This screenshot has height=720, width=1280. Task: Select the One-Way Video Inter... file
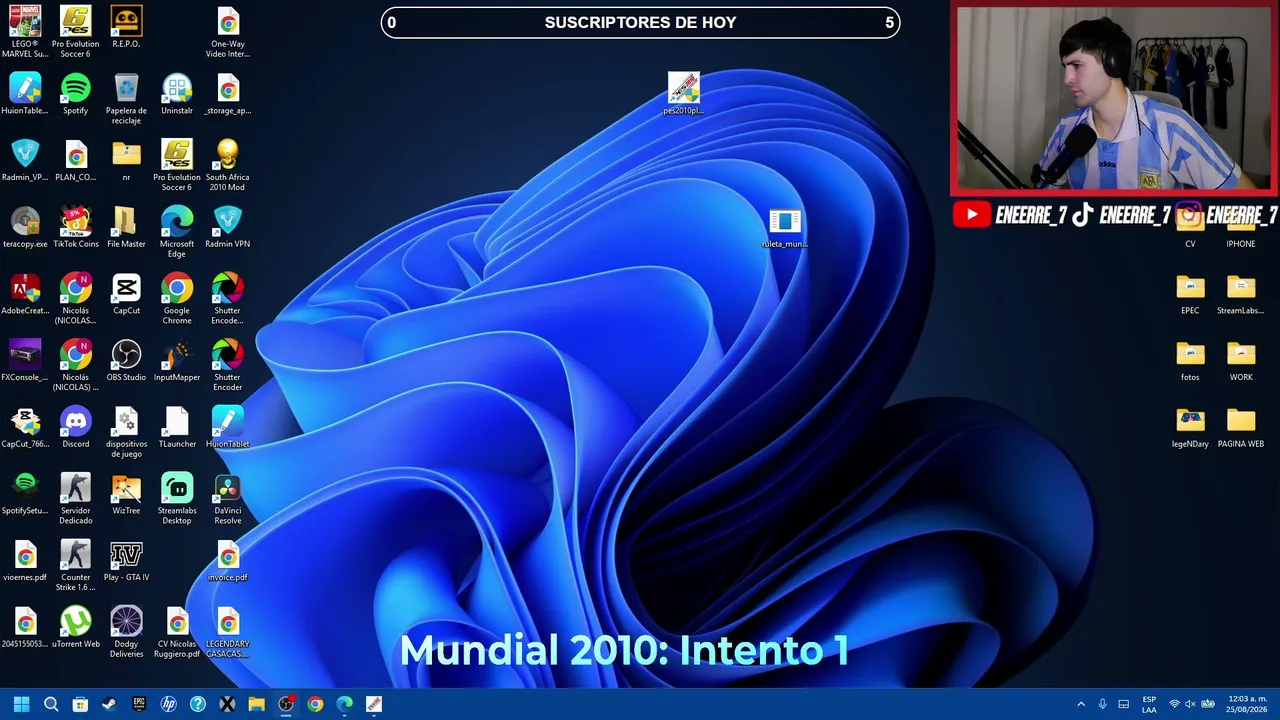227,32
